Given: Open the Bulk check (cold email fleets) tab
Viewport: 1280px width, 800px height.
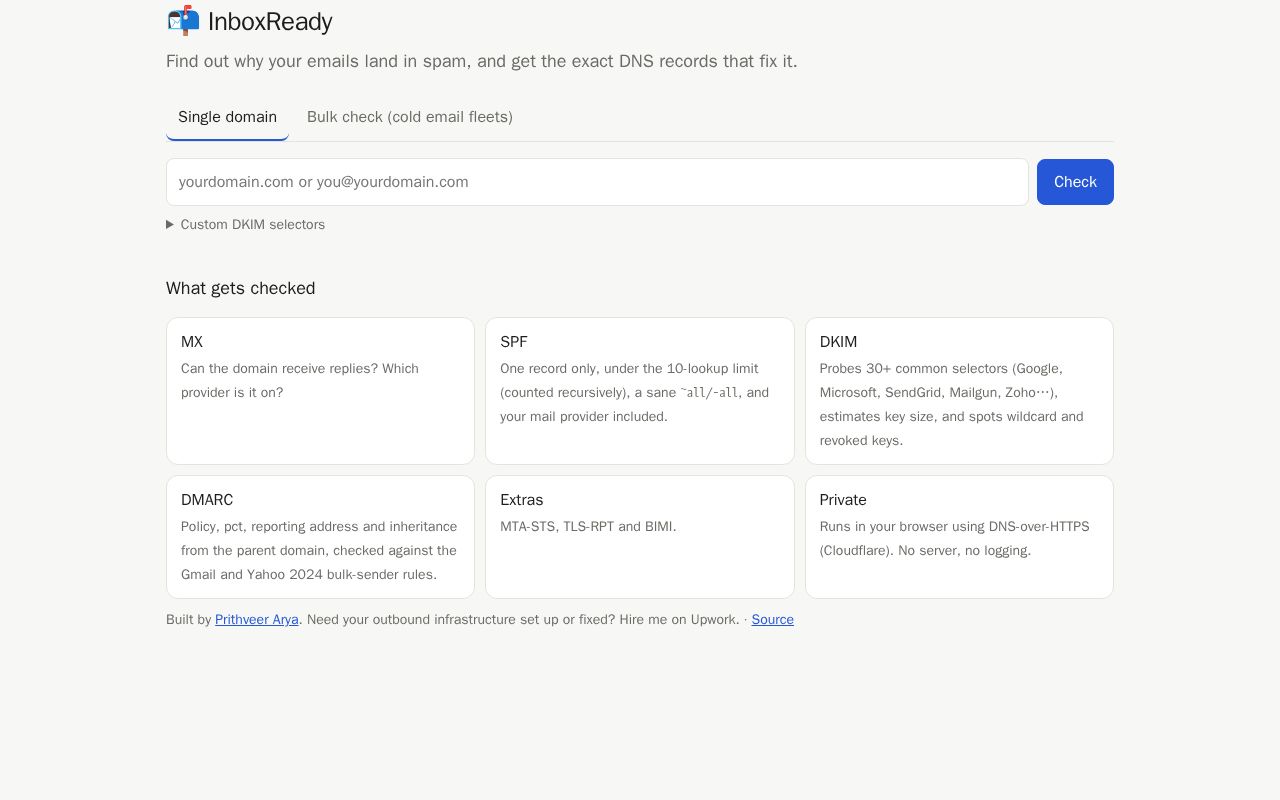Looking at the screenshot, I should click(410, 117).
